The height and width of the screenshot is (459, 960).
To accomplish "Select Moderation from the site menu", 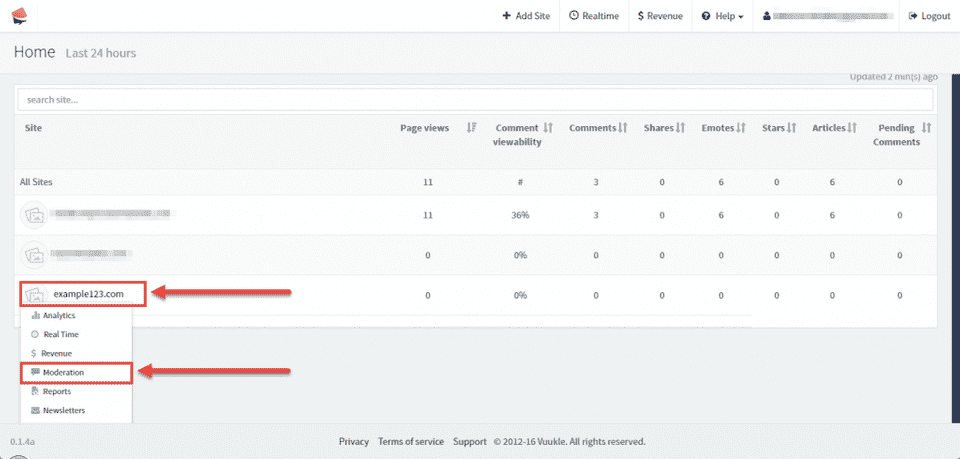I will tap(63, 373).
